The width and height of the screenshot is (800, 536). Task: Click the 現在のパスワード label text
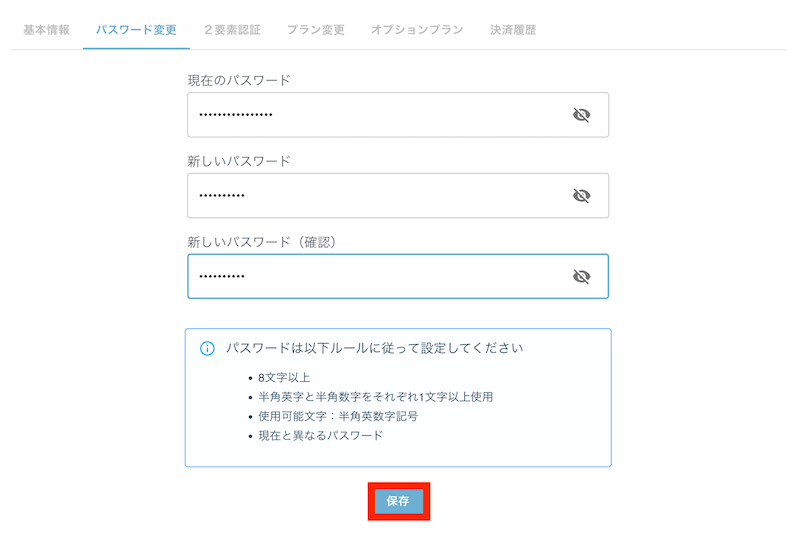[x=239, y=81]
